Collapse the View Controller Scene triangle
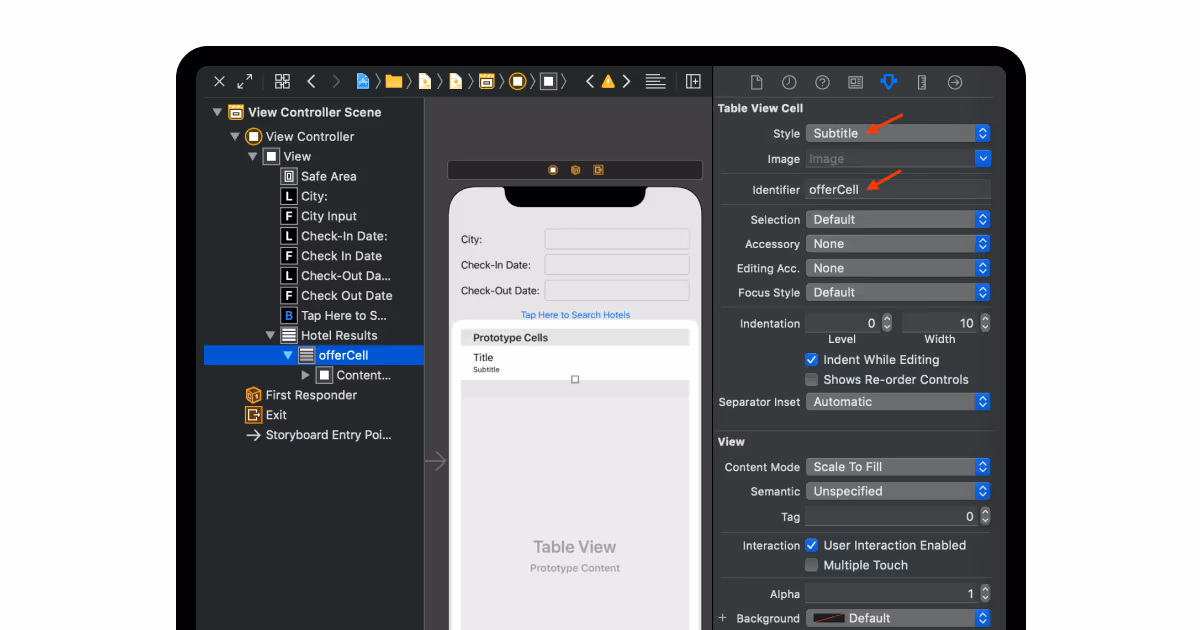This screenshot has width=1200, height=630. [x=218, y=112]
